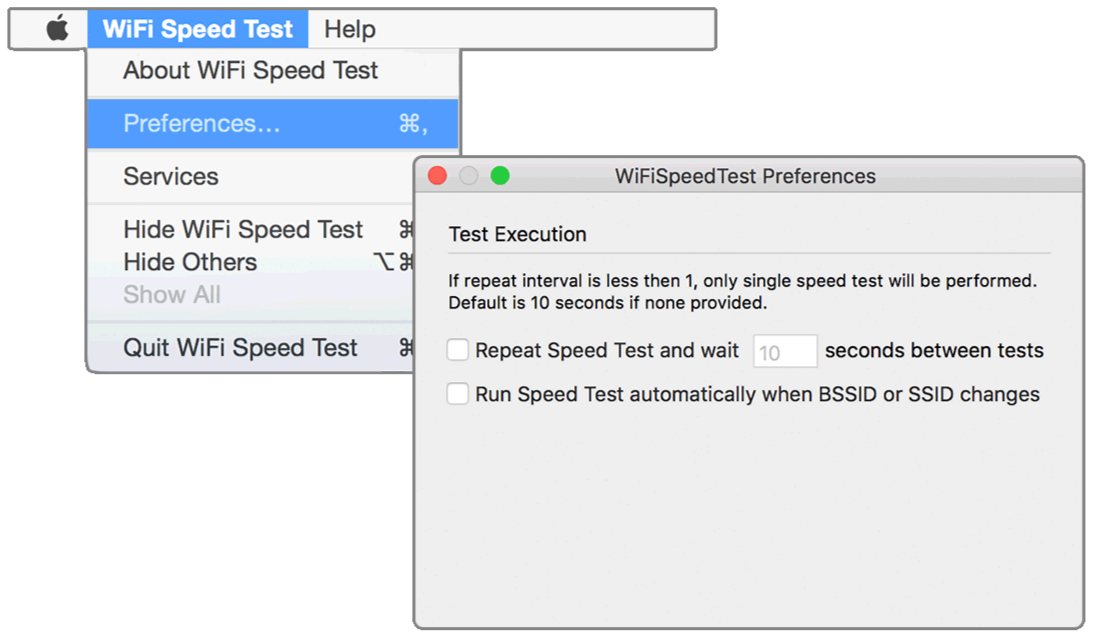Click the WiFi Speed Test menu bar item
The width and height of the screenshot is (1093, 637).
coord(198,29)
